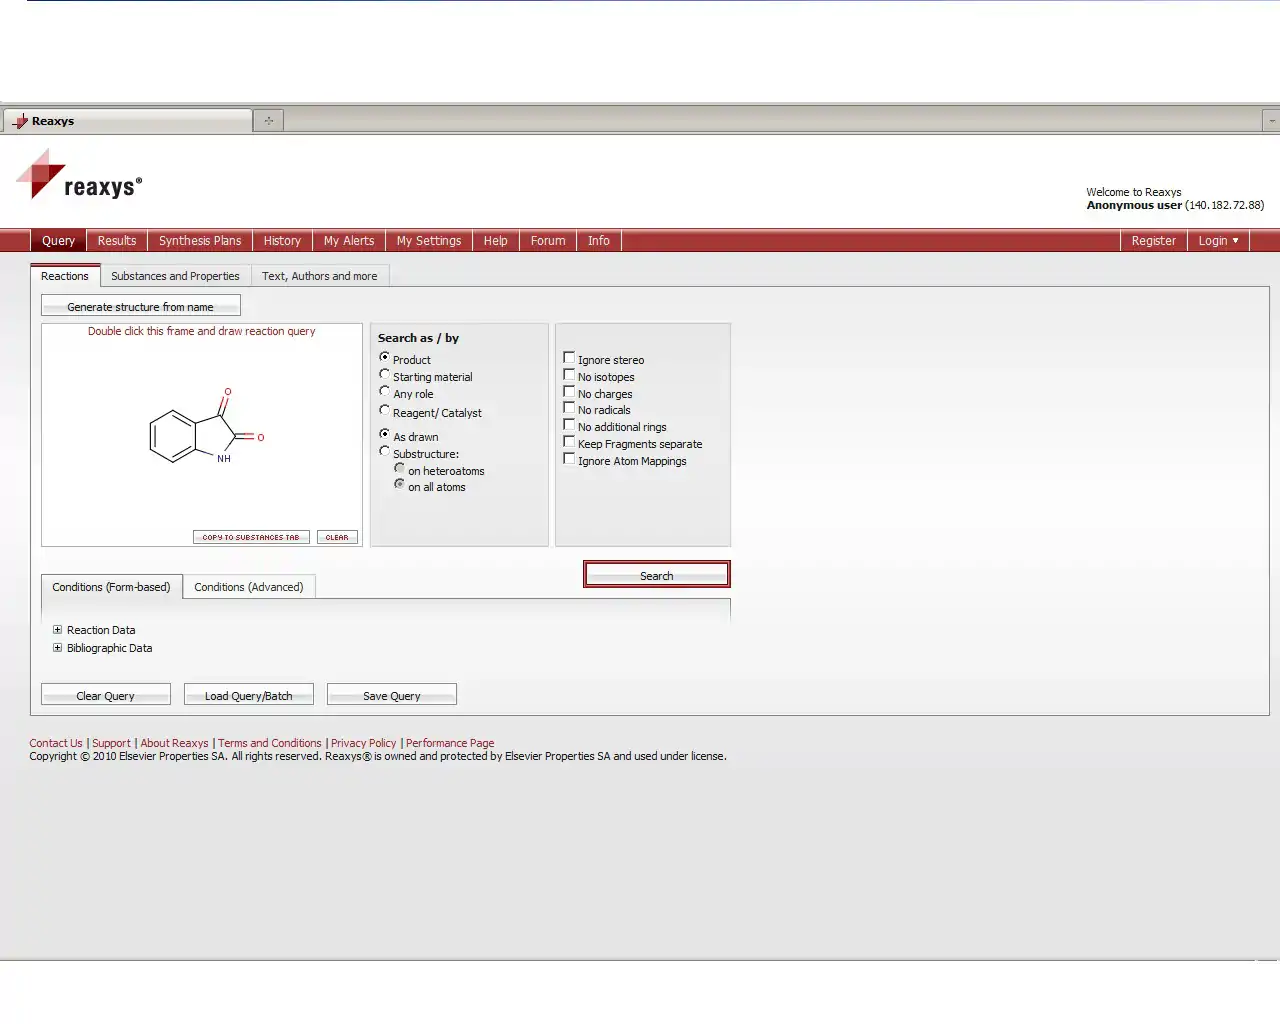Screen dimensions: 1280x1024
Task: Click the isatin structure drawing frame
Action: click(201, 430)
